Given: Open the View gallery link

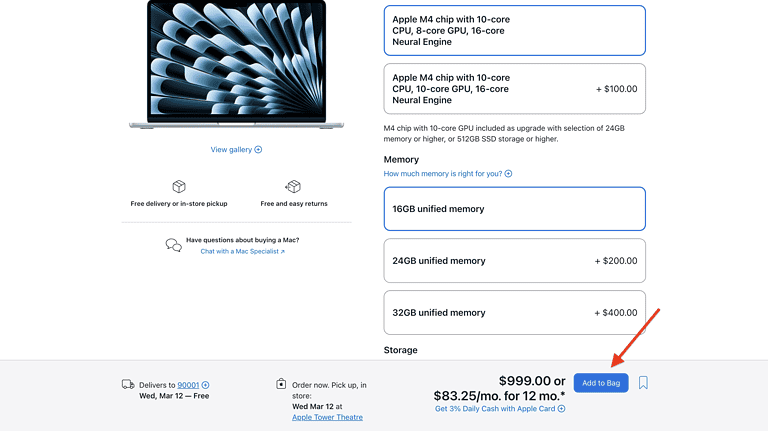Looking at the screenshot, I should pos(231,150).
